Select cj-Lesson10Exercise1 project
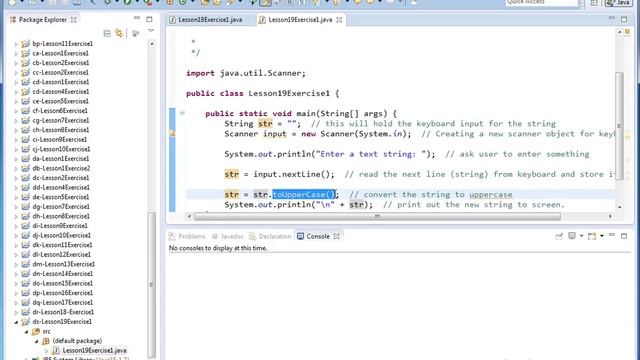 pos(61,149)
